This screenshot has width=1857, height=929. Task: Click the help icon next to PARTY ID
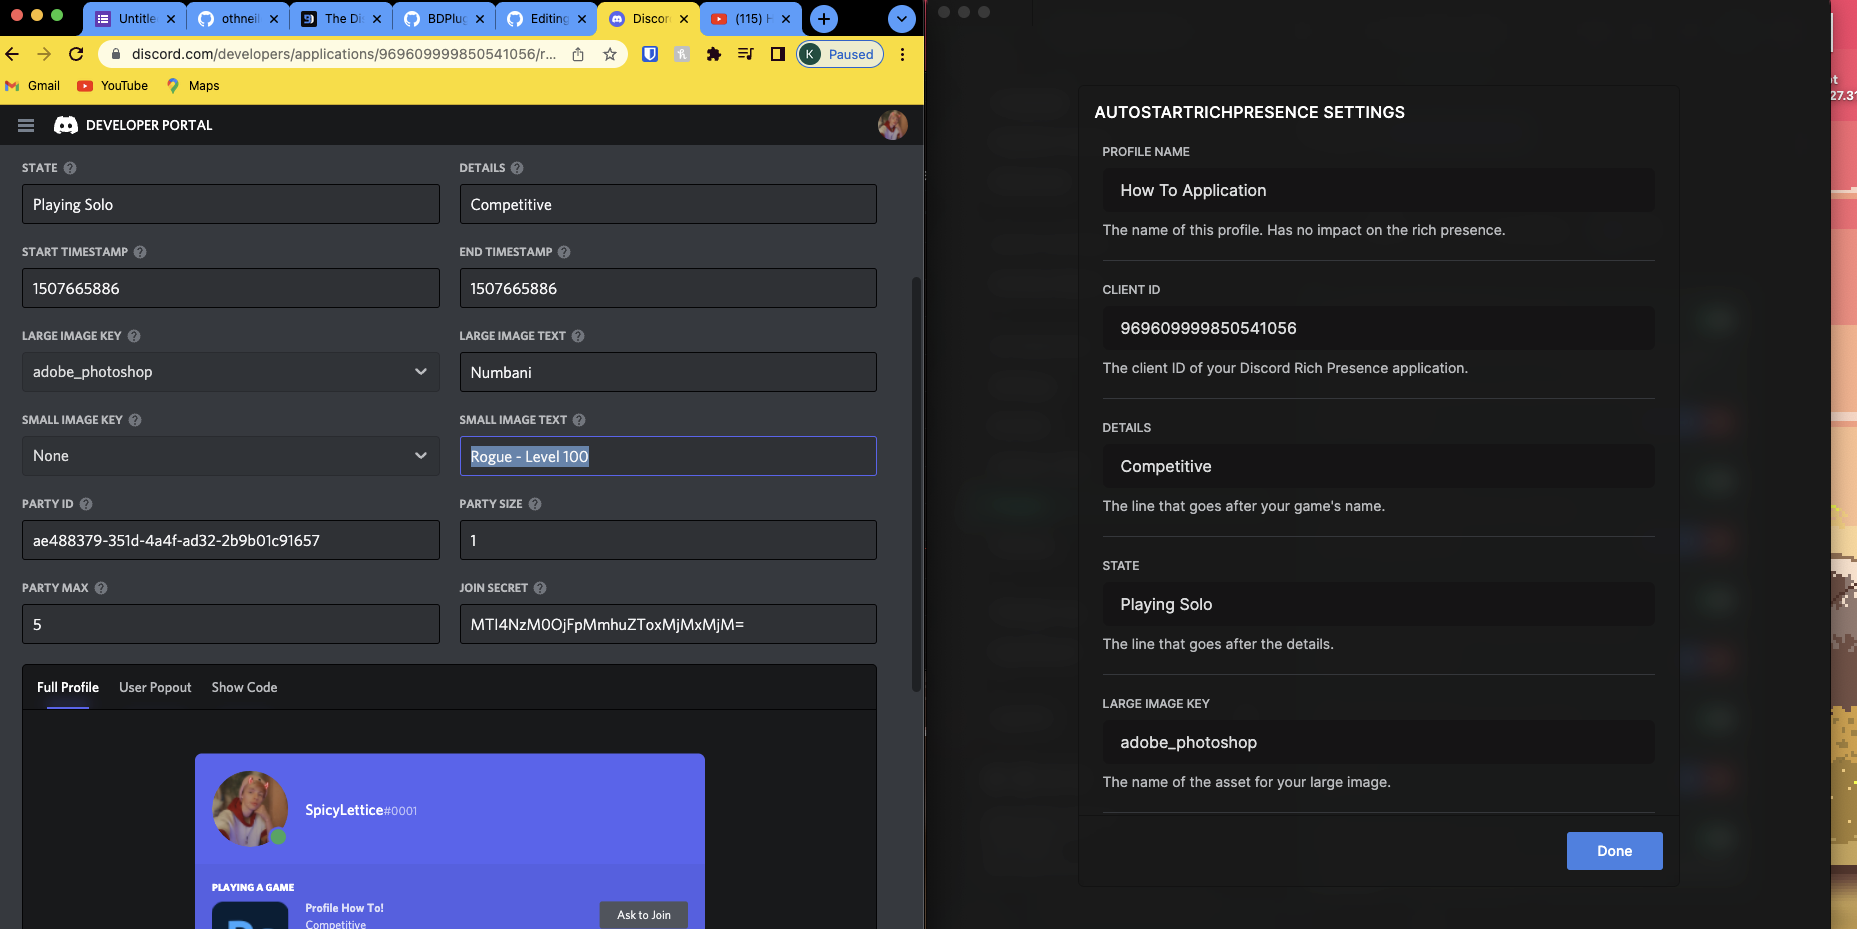(x=85, y=504)
